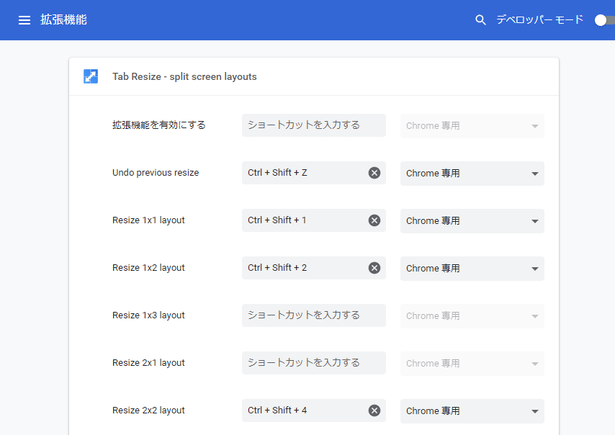Open scope dropdown for Resize 1x2 layout

(472, 268)
